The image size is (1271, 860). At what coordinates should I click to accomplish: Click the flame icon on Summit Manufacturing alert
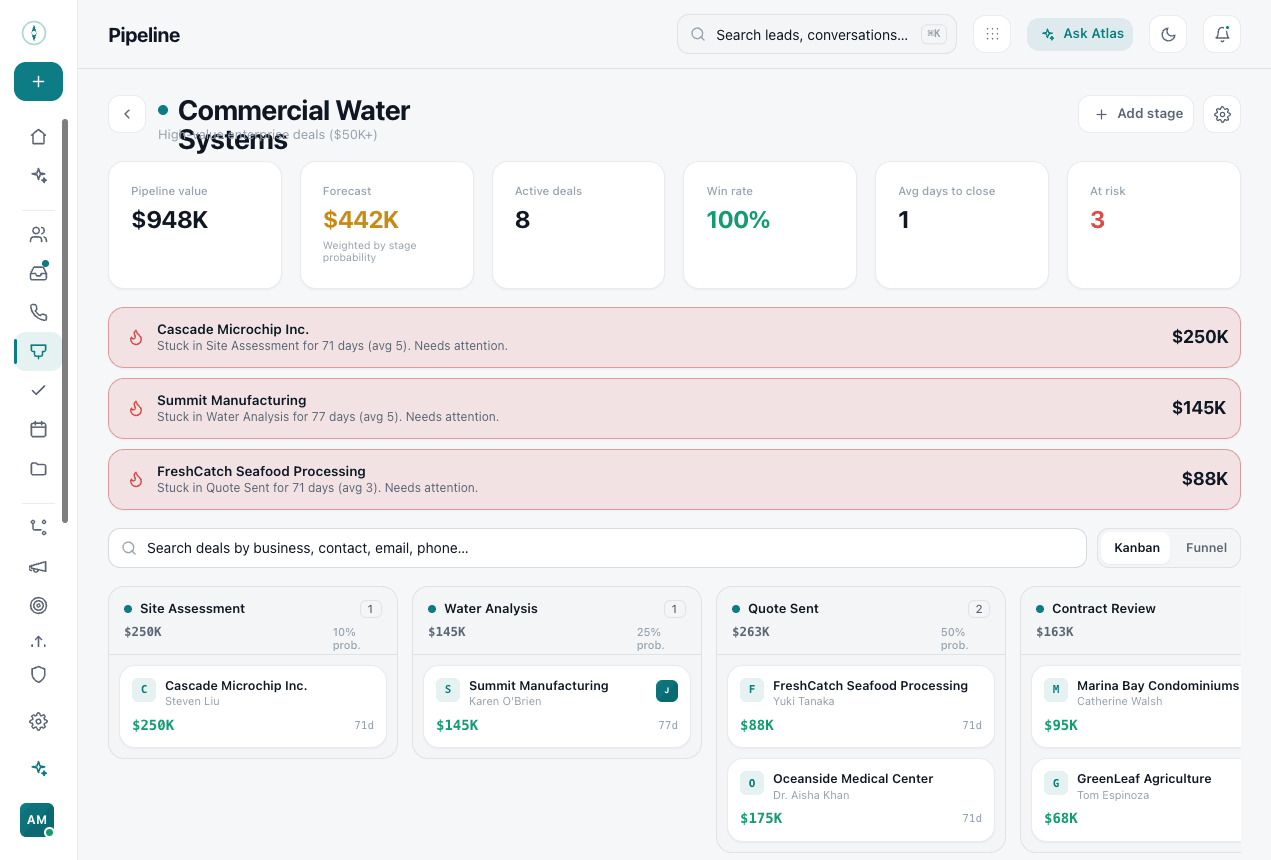click(x=136, y=408)
